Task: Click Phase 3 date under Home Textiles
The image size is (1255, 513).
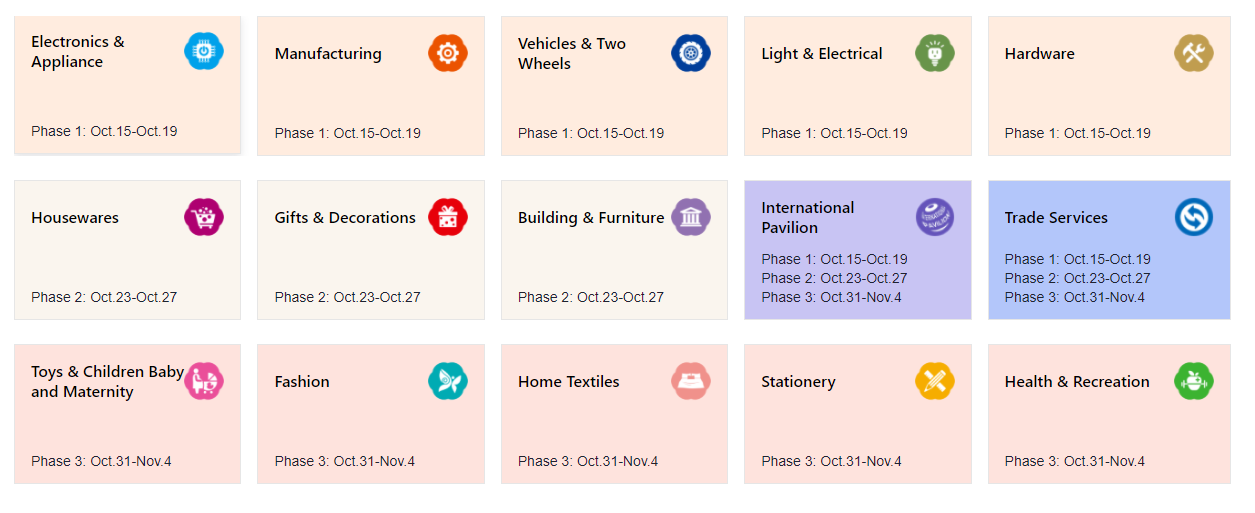Action: tap(588, 461)
